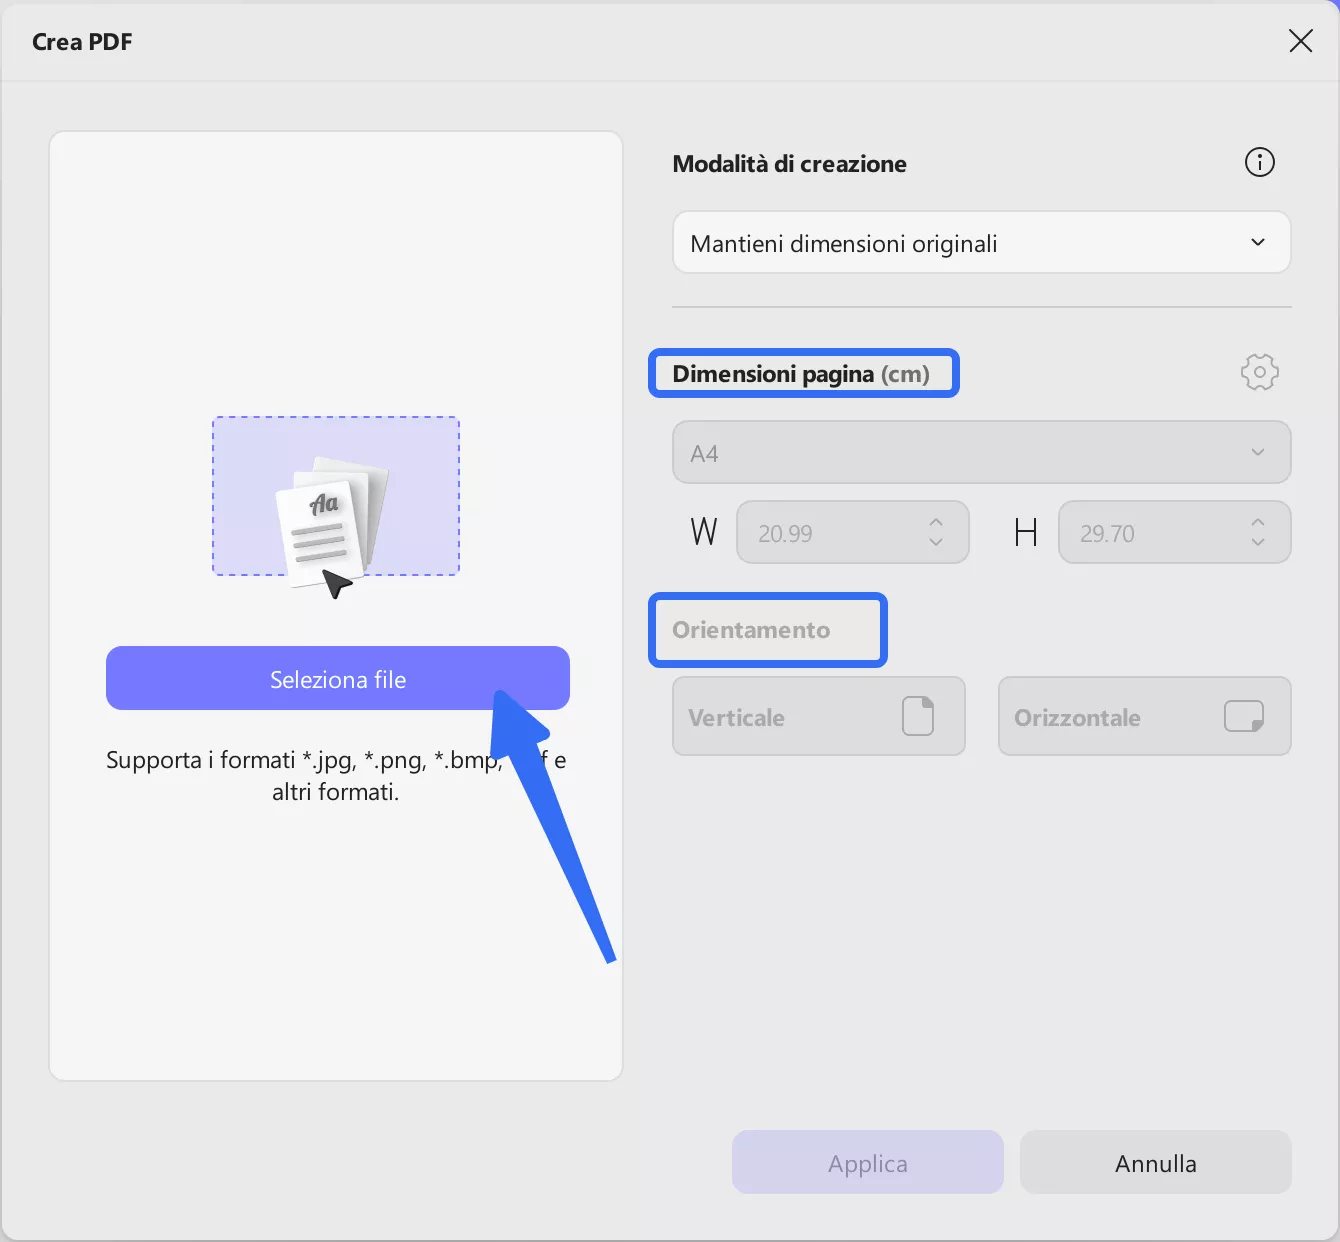The height and width of the screenshot is (1242, 1340).
Task: Click the file drop zone illustration
Action: (336, 497)
